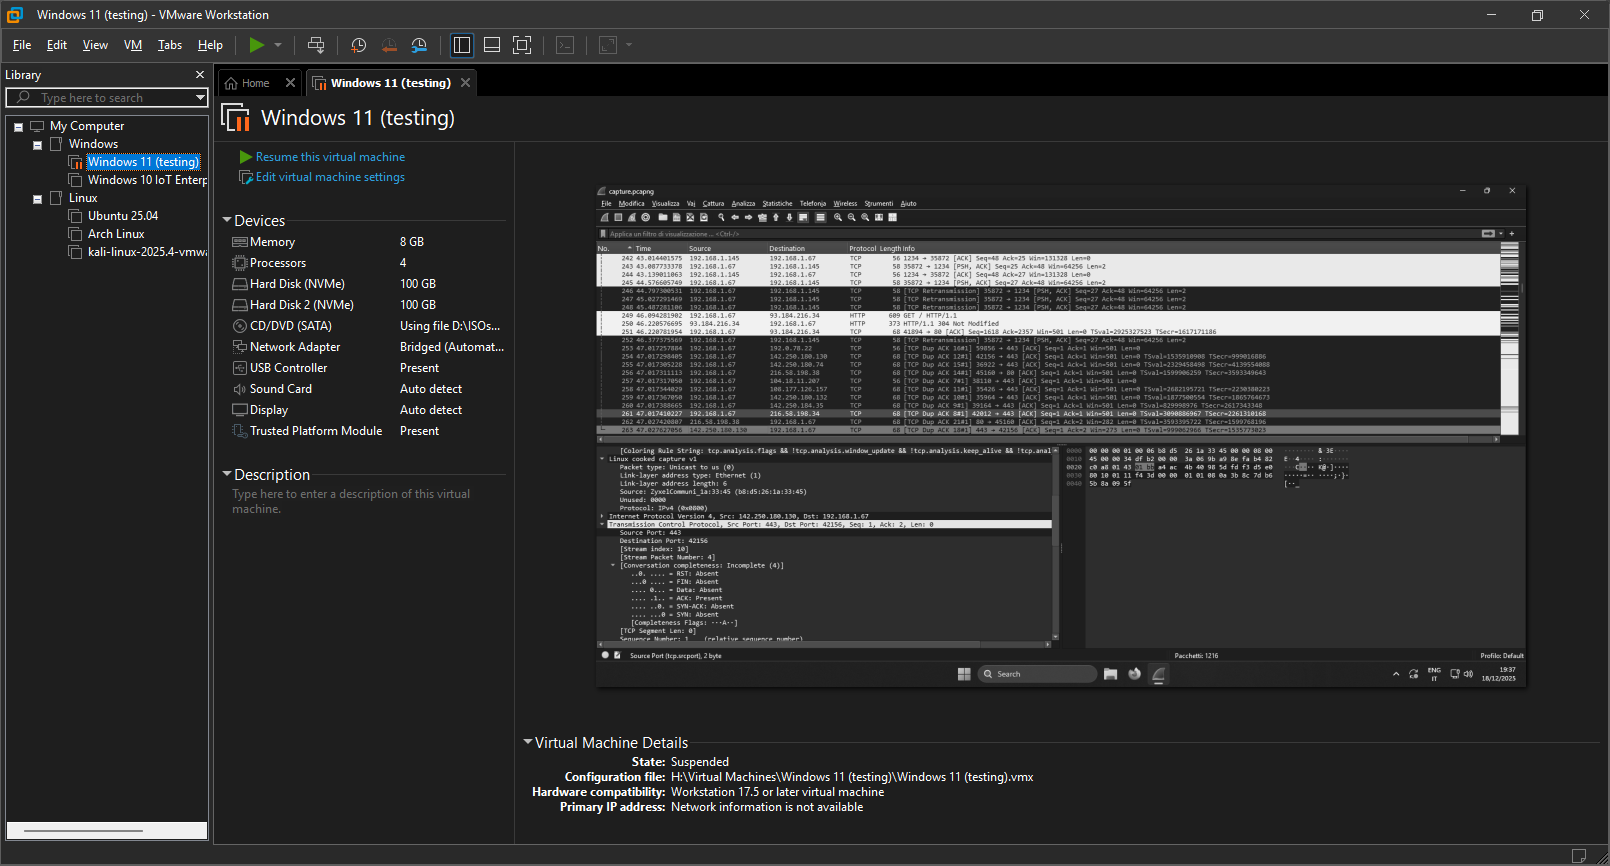Take a snapshot of this virtual machine
Image resolution: width=1610 pixels, height=866 pixels.
(x=359, y=45)
